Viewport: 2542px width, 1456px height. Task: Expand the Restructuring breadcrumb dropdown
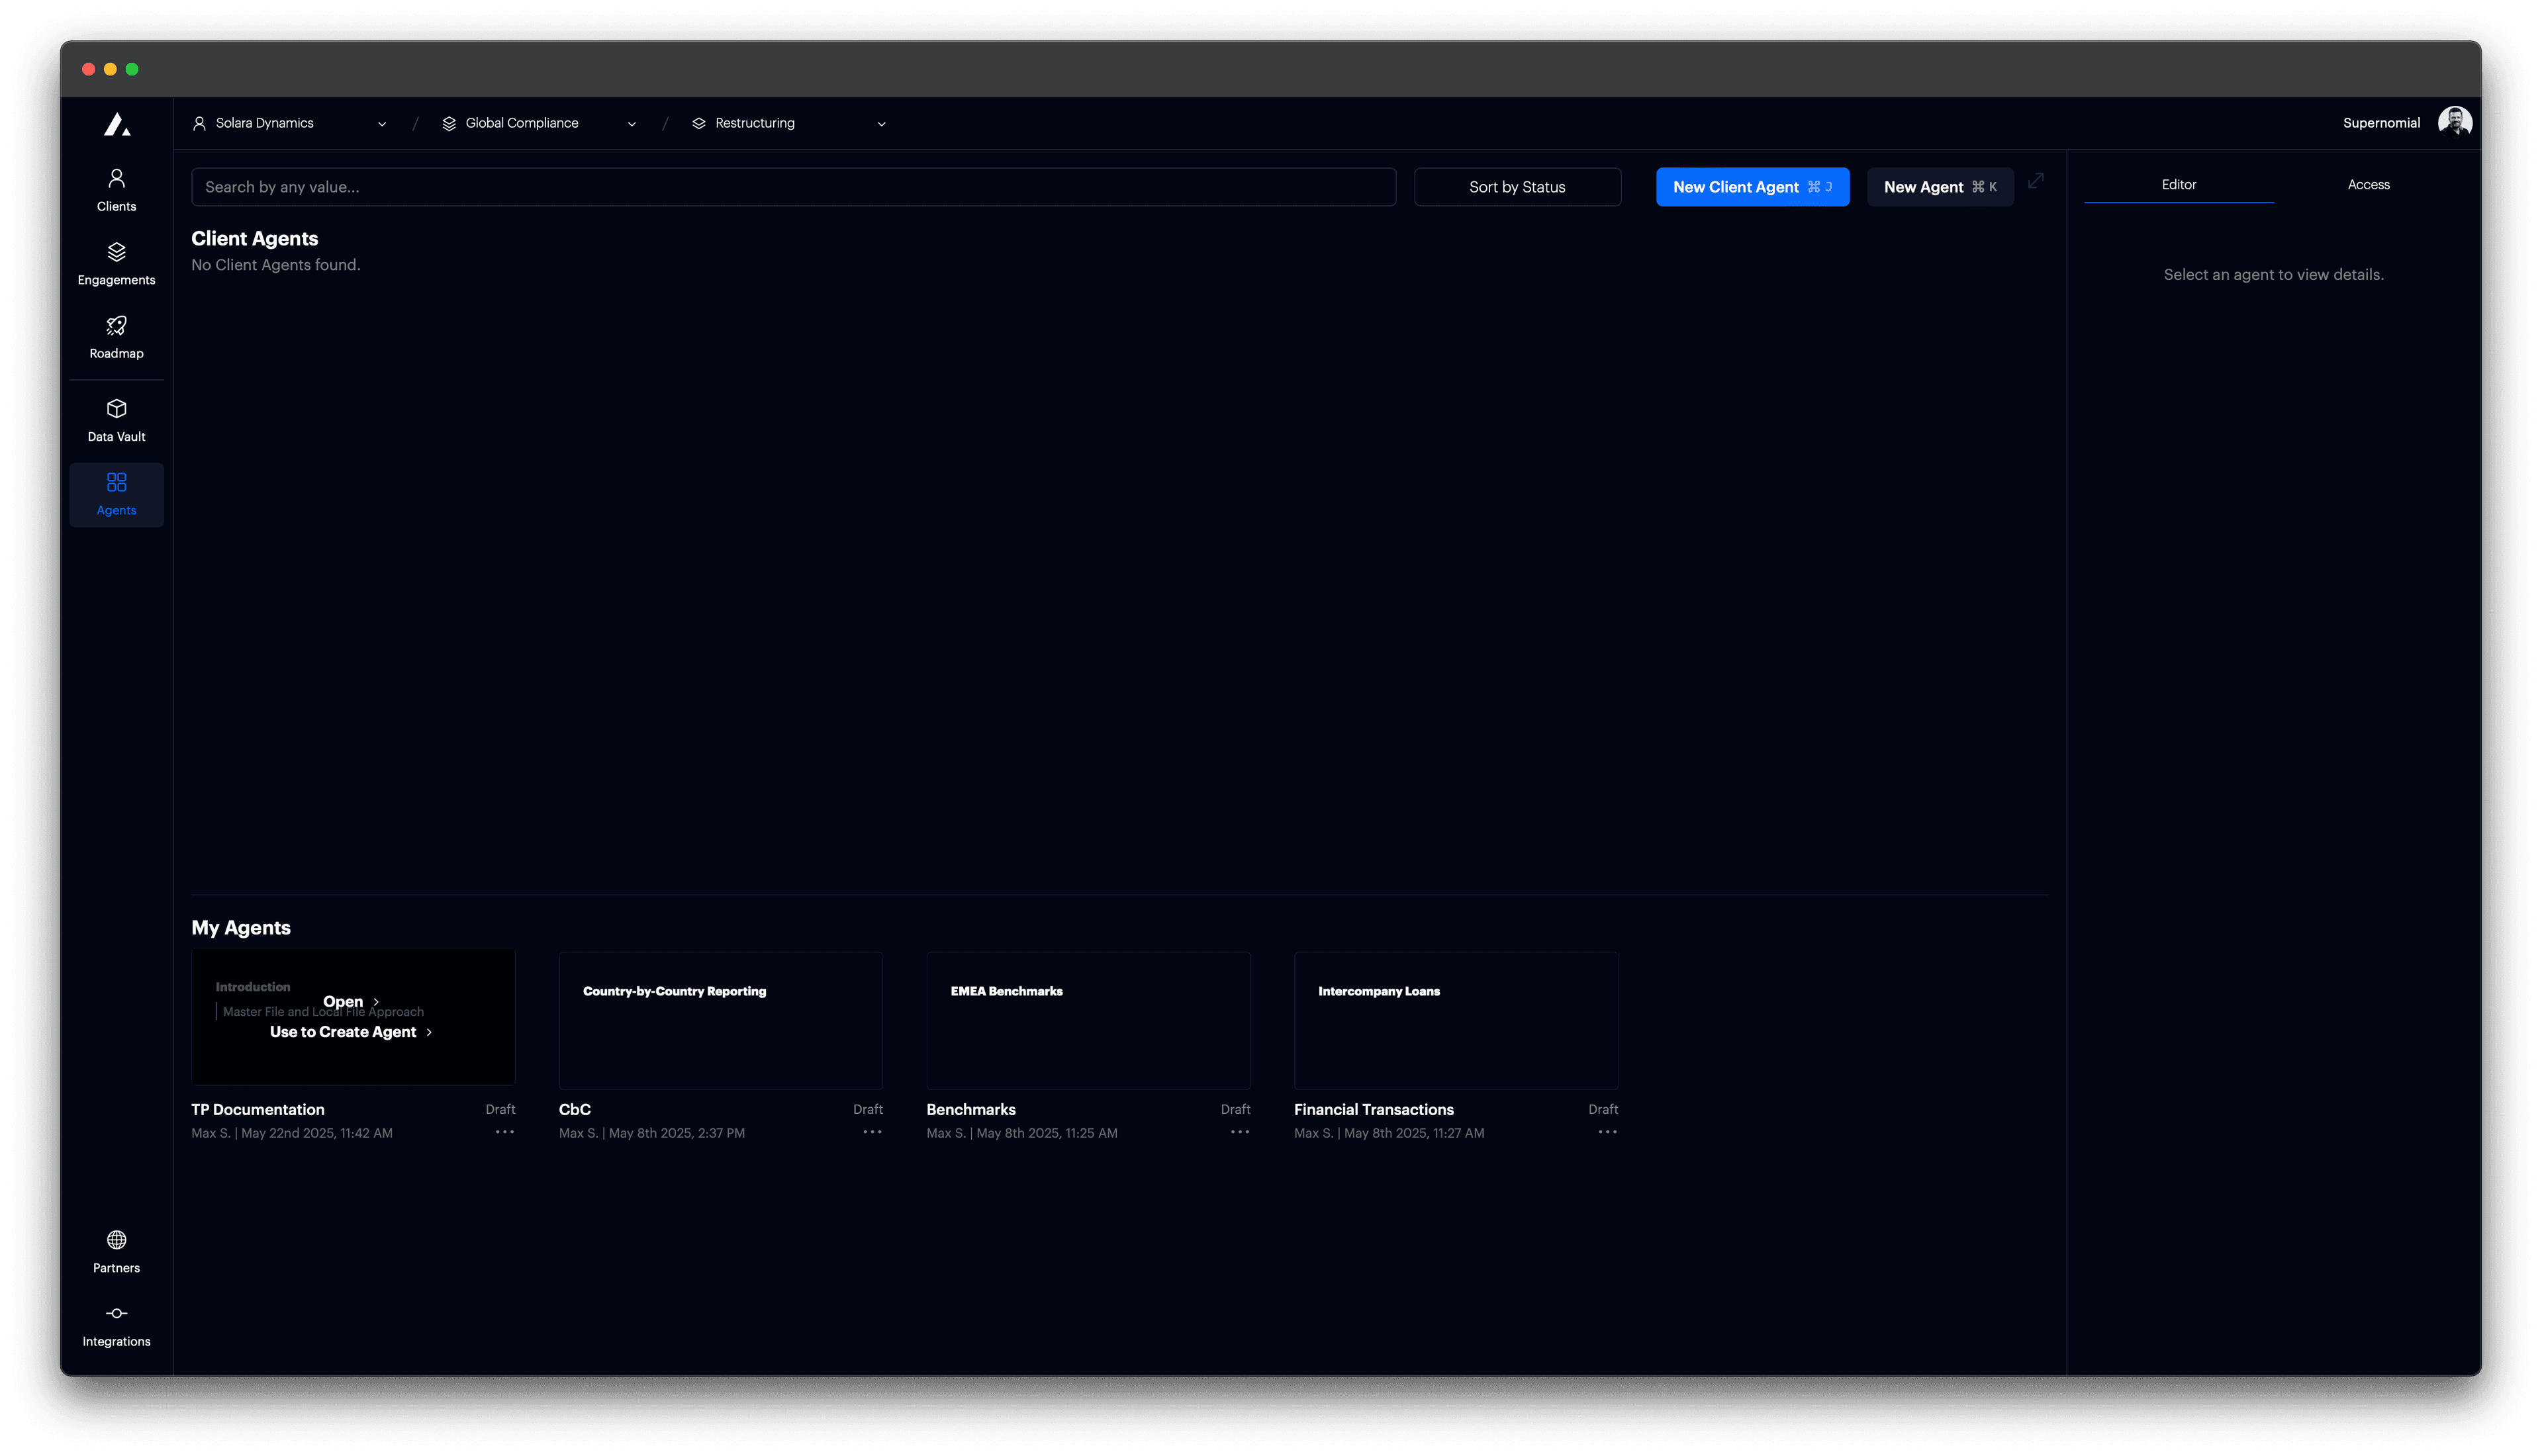(x=881, y=123)
